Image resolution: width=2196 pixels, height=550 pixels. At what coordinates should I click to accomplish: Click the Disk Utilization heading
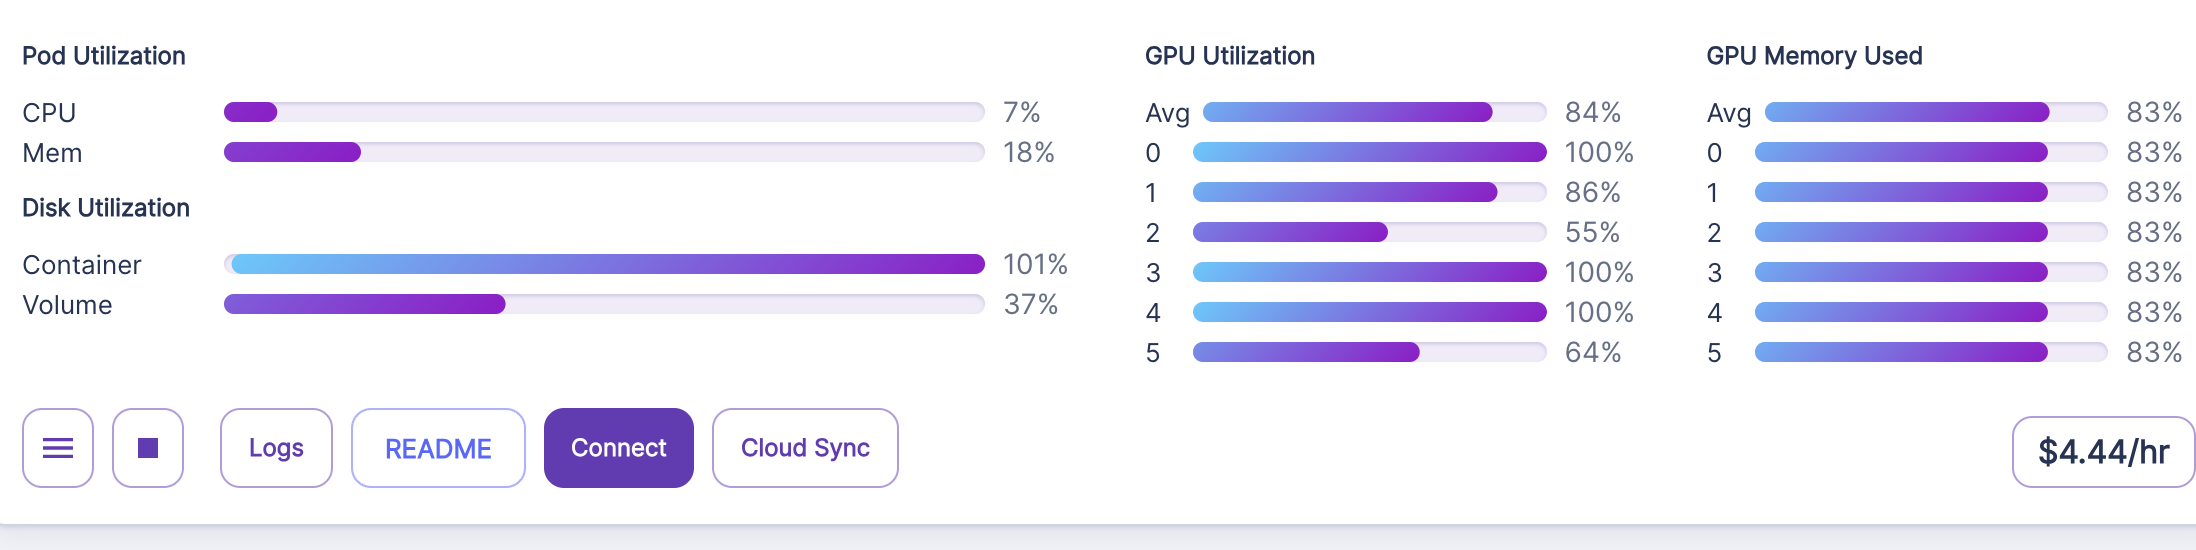click(x=106, y=208)
